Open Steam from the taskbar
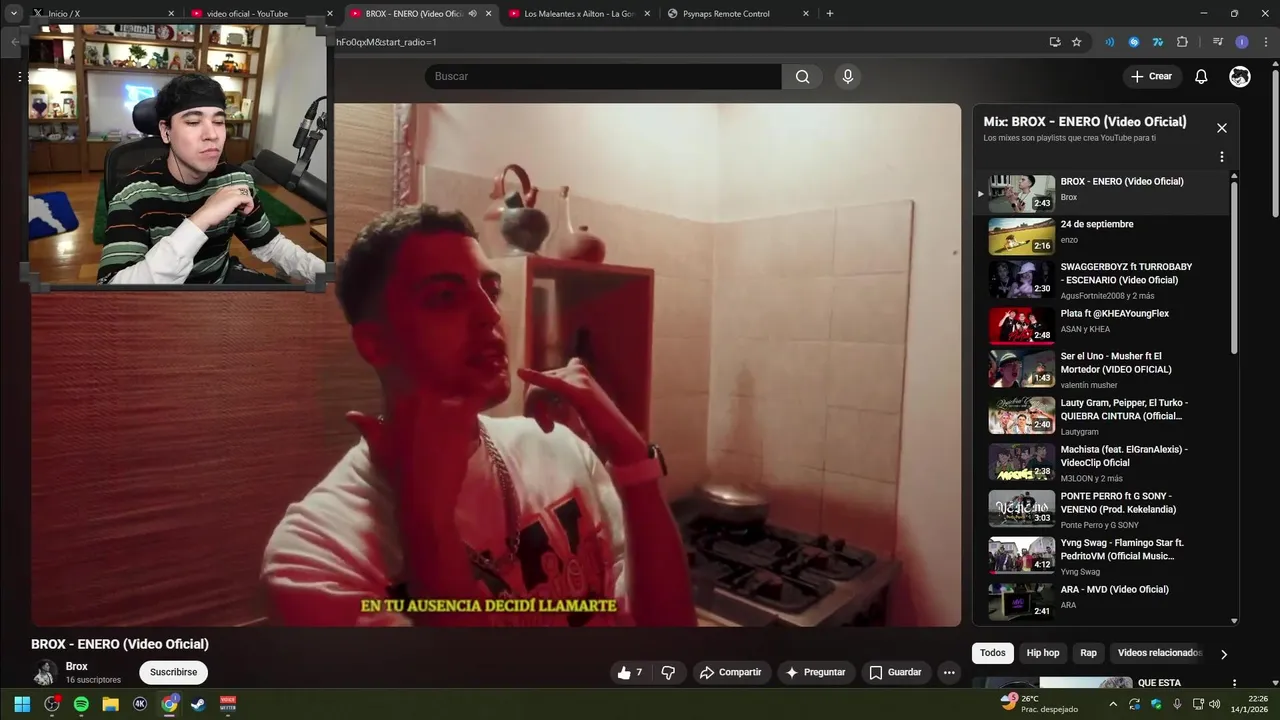 point(198,704)
